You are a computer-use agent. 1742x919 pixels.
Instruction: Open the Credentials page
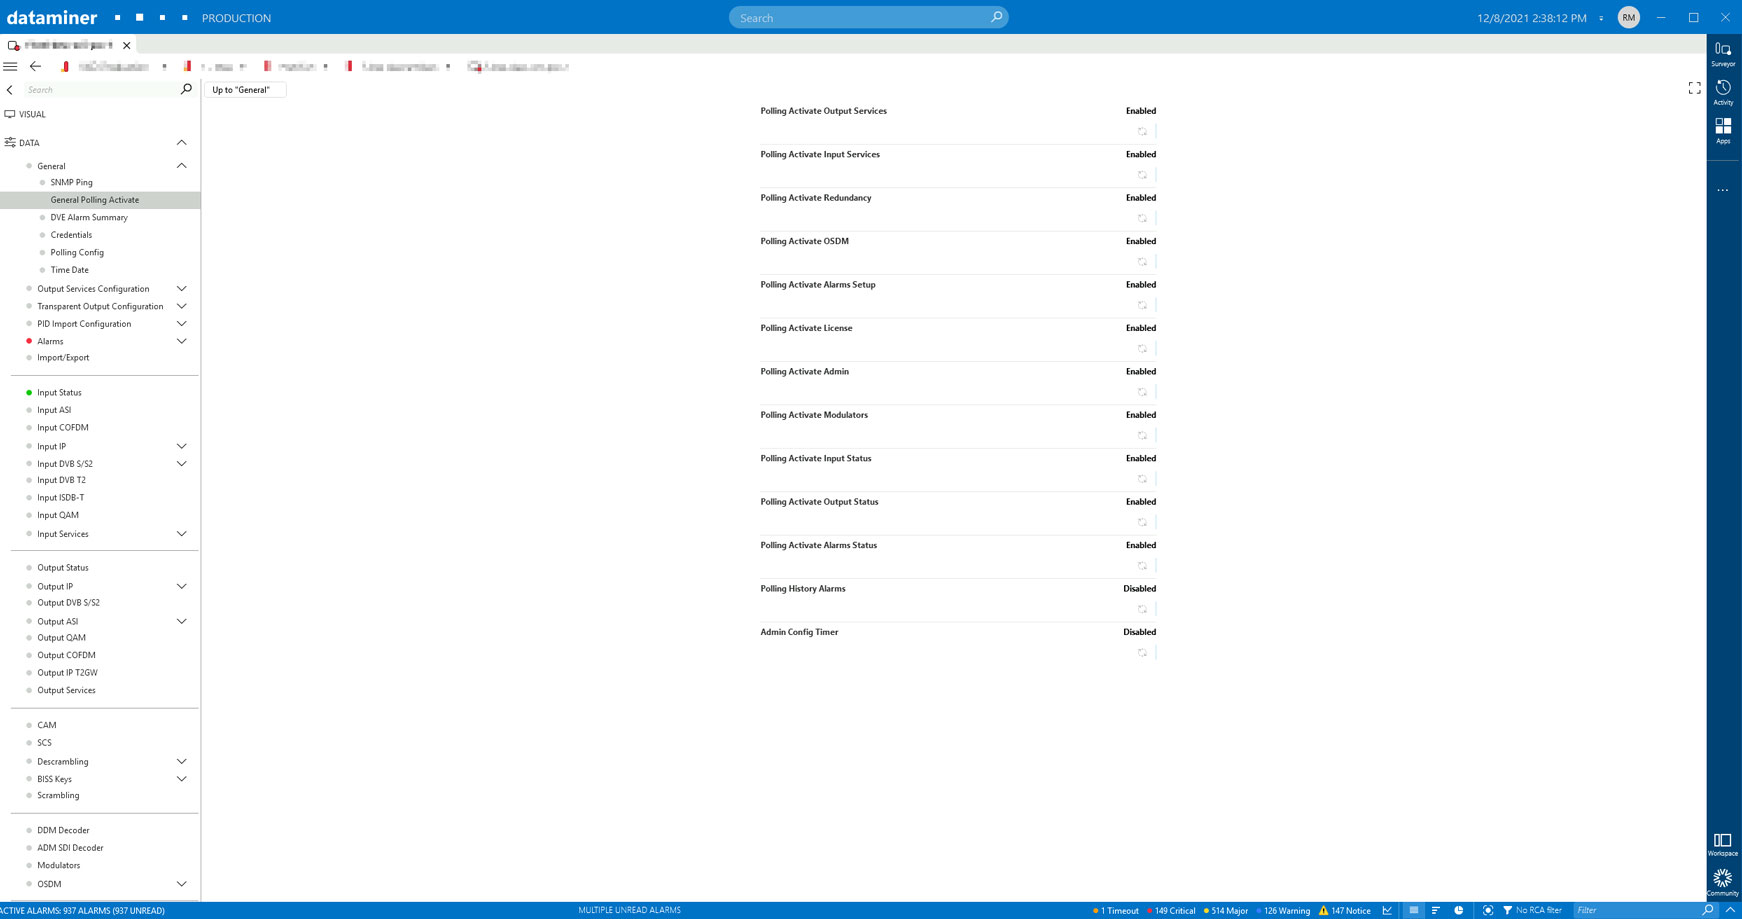tap(71, 235)
